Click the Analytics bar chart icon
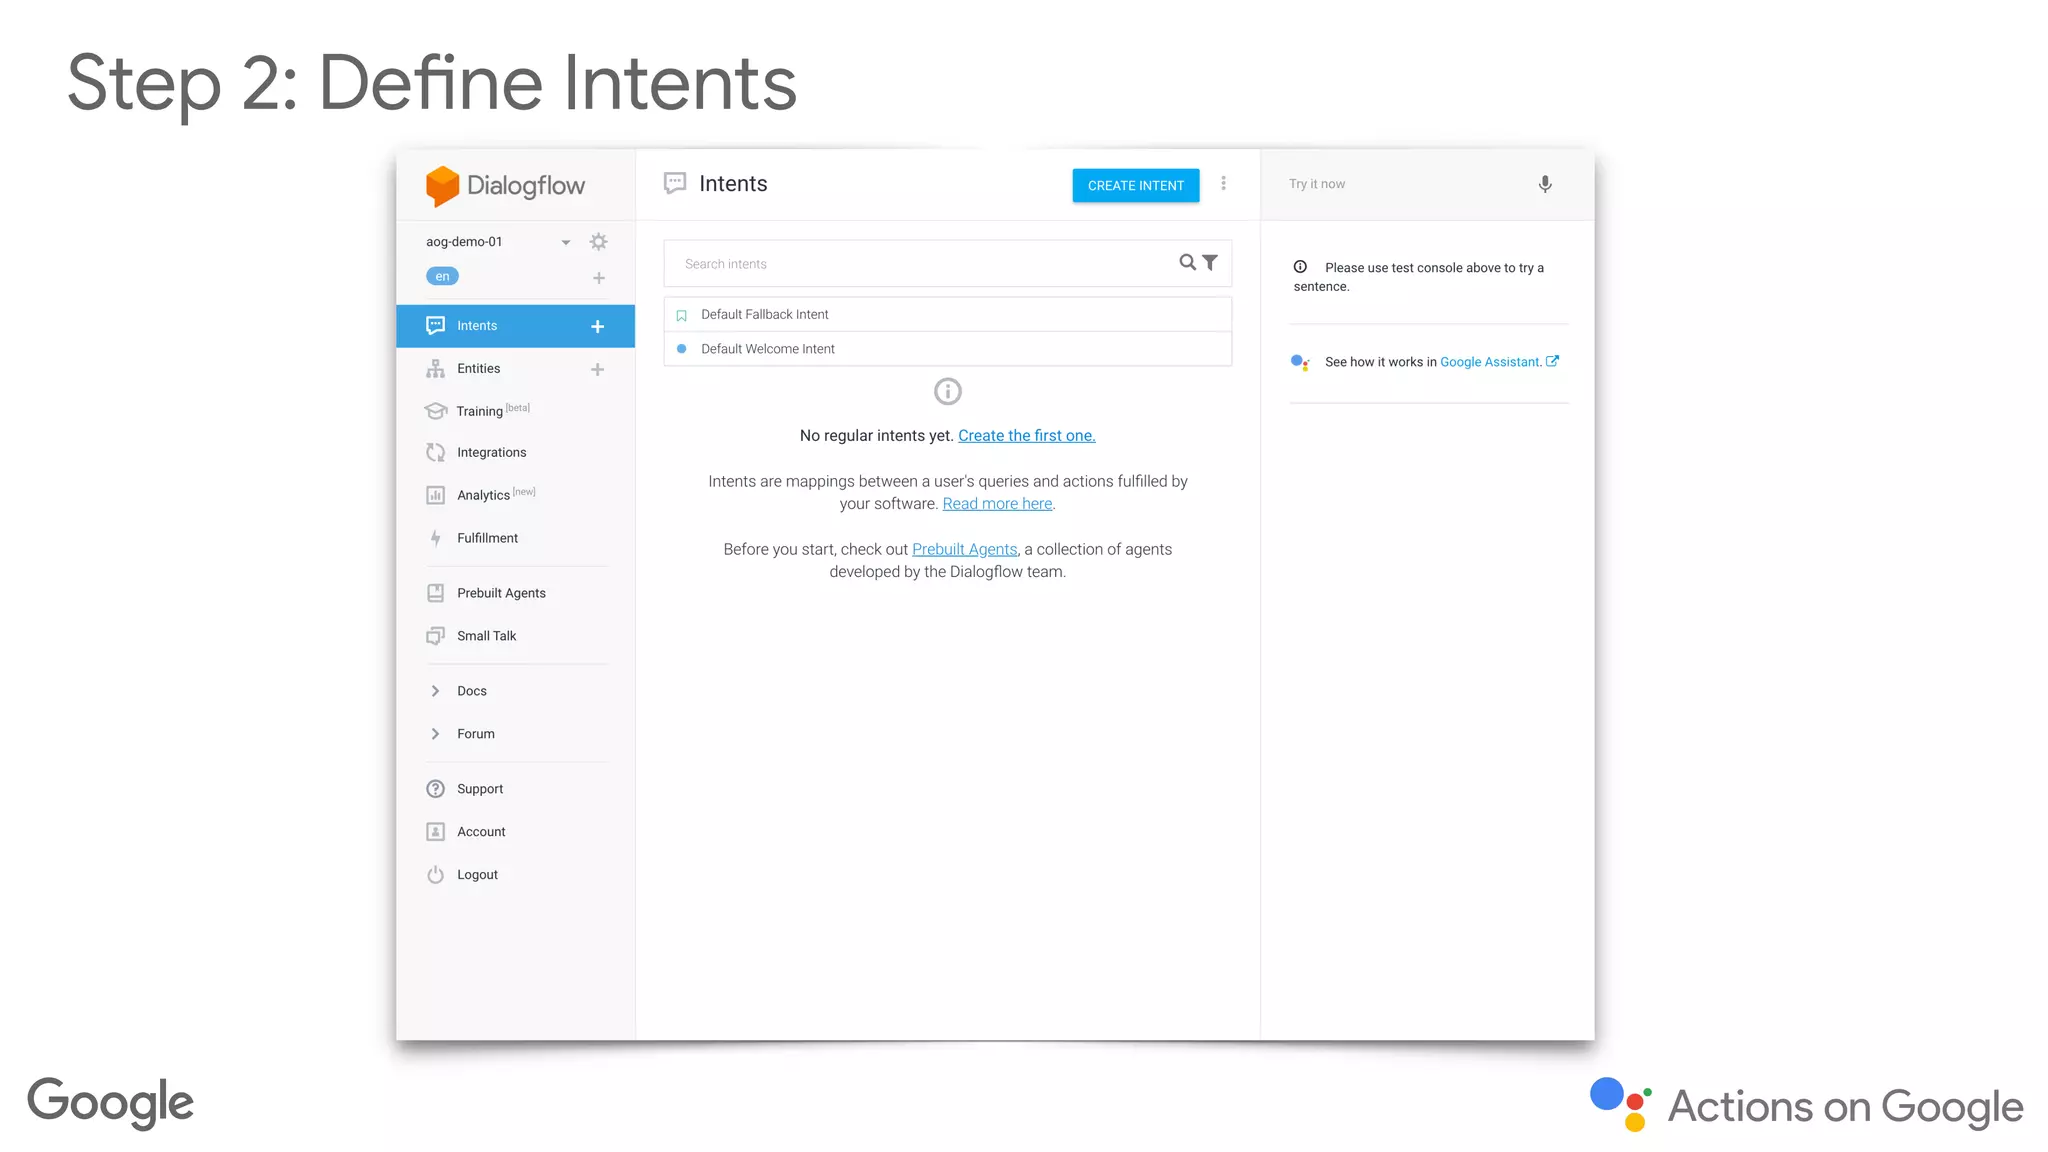This screenshot has width=2048, height=1152. point(435,495)
